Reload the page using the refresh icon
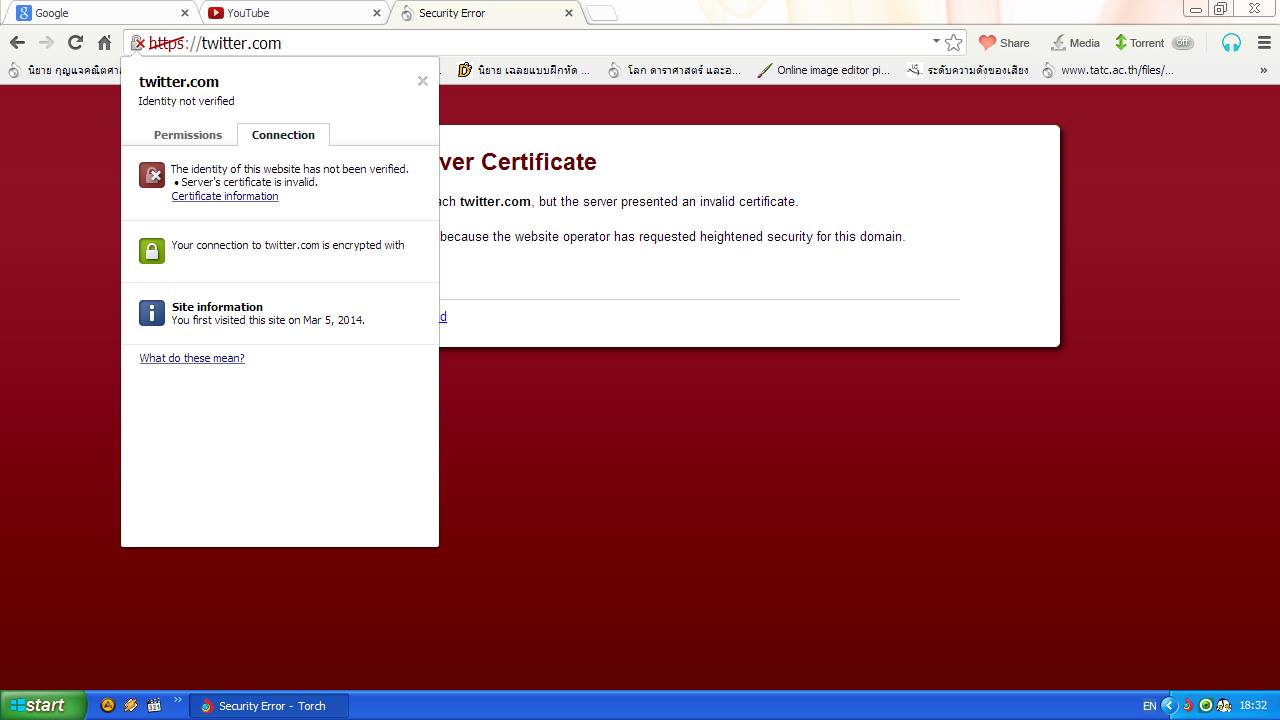The image size is (1280, 720). pos(75,43)
